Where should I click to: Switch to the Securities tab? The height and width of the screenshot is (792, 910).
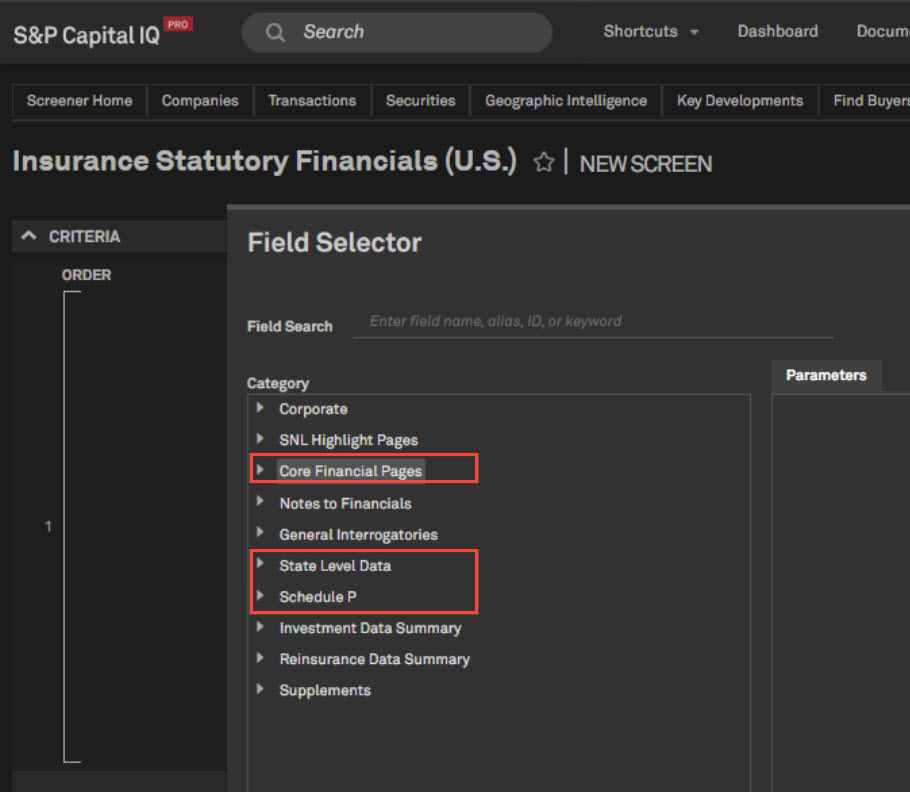pos(421,101)
